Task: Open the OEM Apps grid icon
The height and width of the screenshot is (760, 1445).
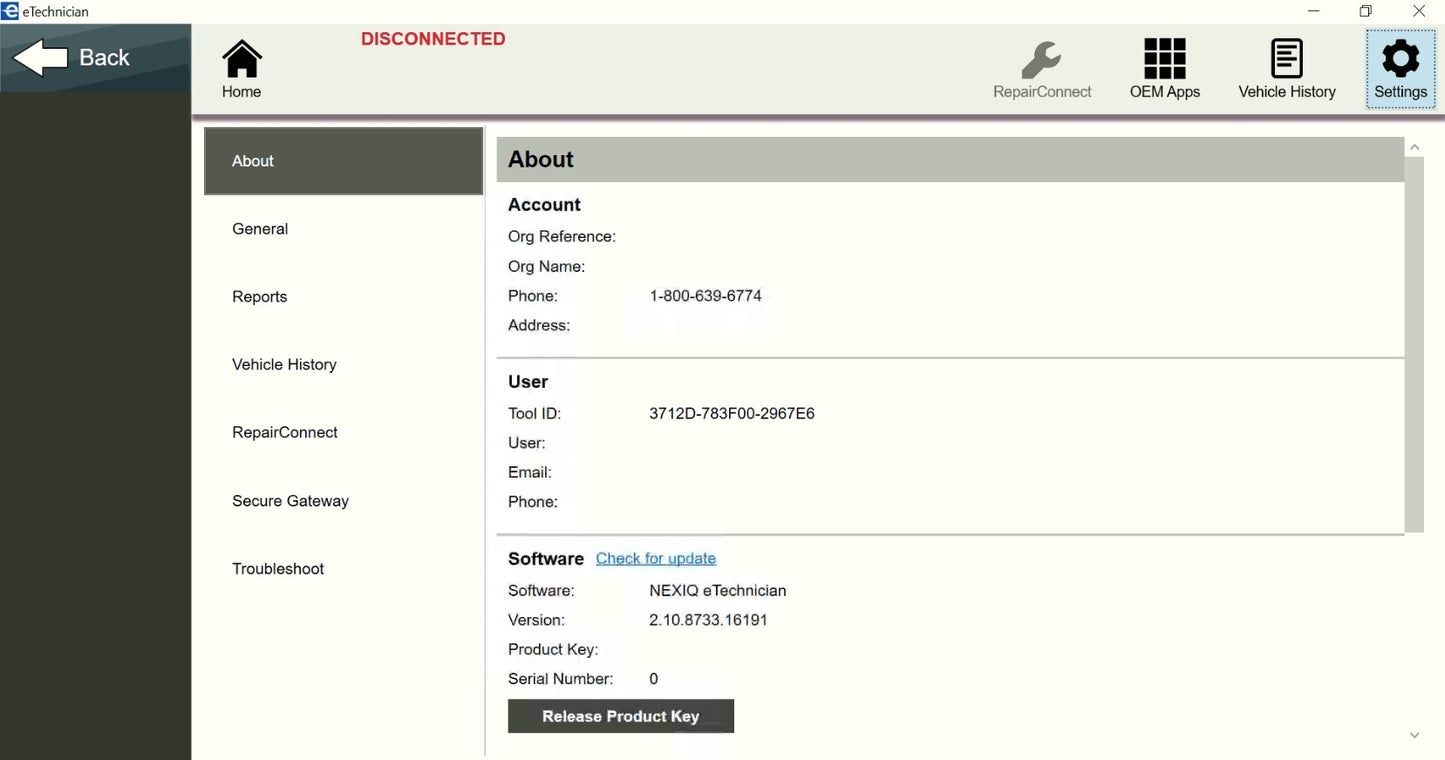Action: coord(1165,69)
